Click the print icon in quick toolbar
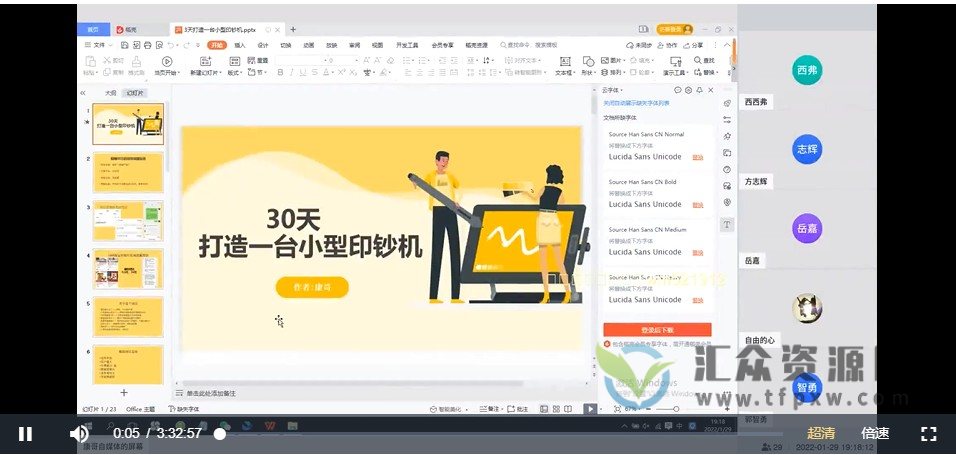This screenshot has height=455, width=956. 147,45
